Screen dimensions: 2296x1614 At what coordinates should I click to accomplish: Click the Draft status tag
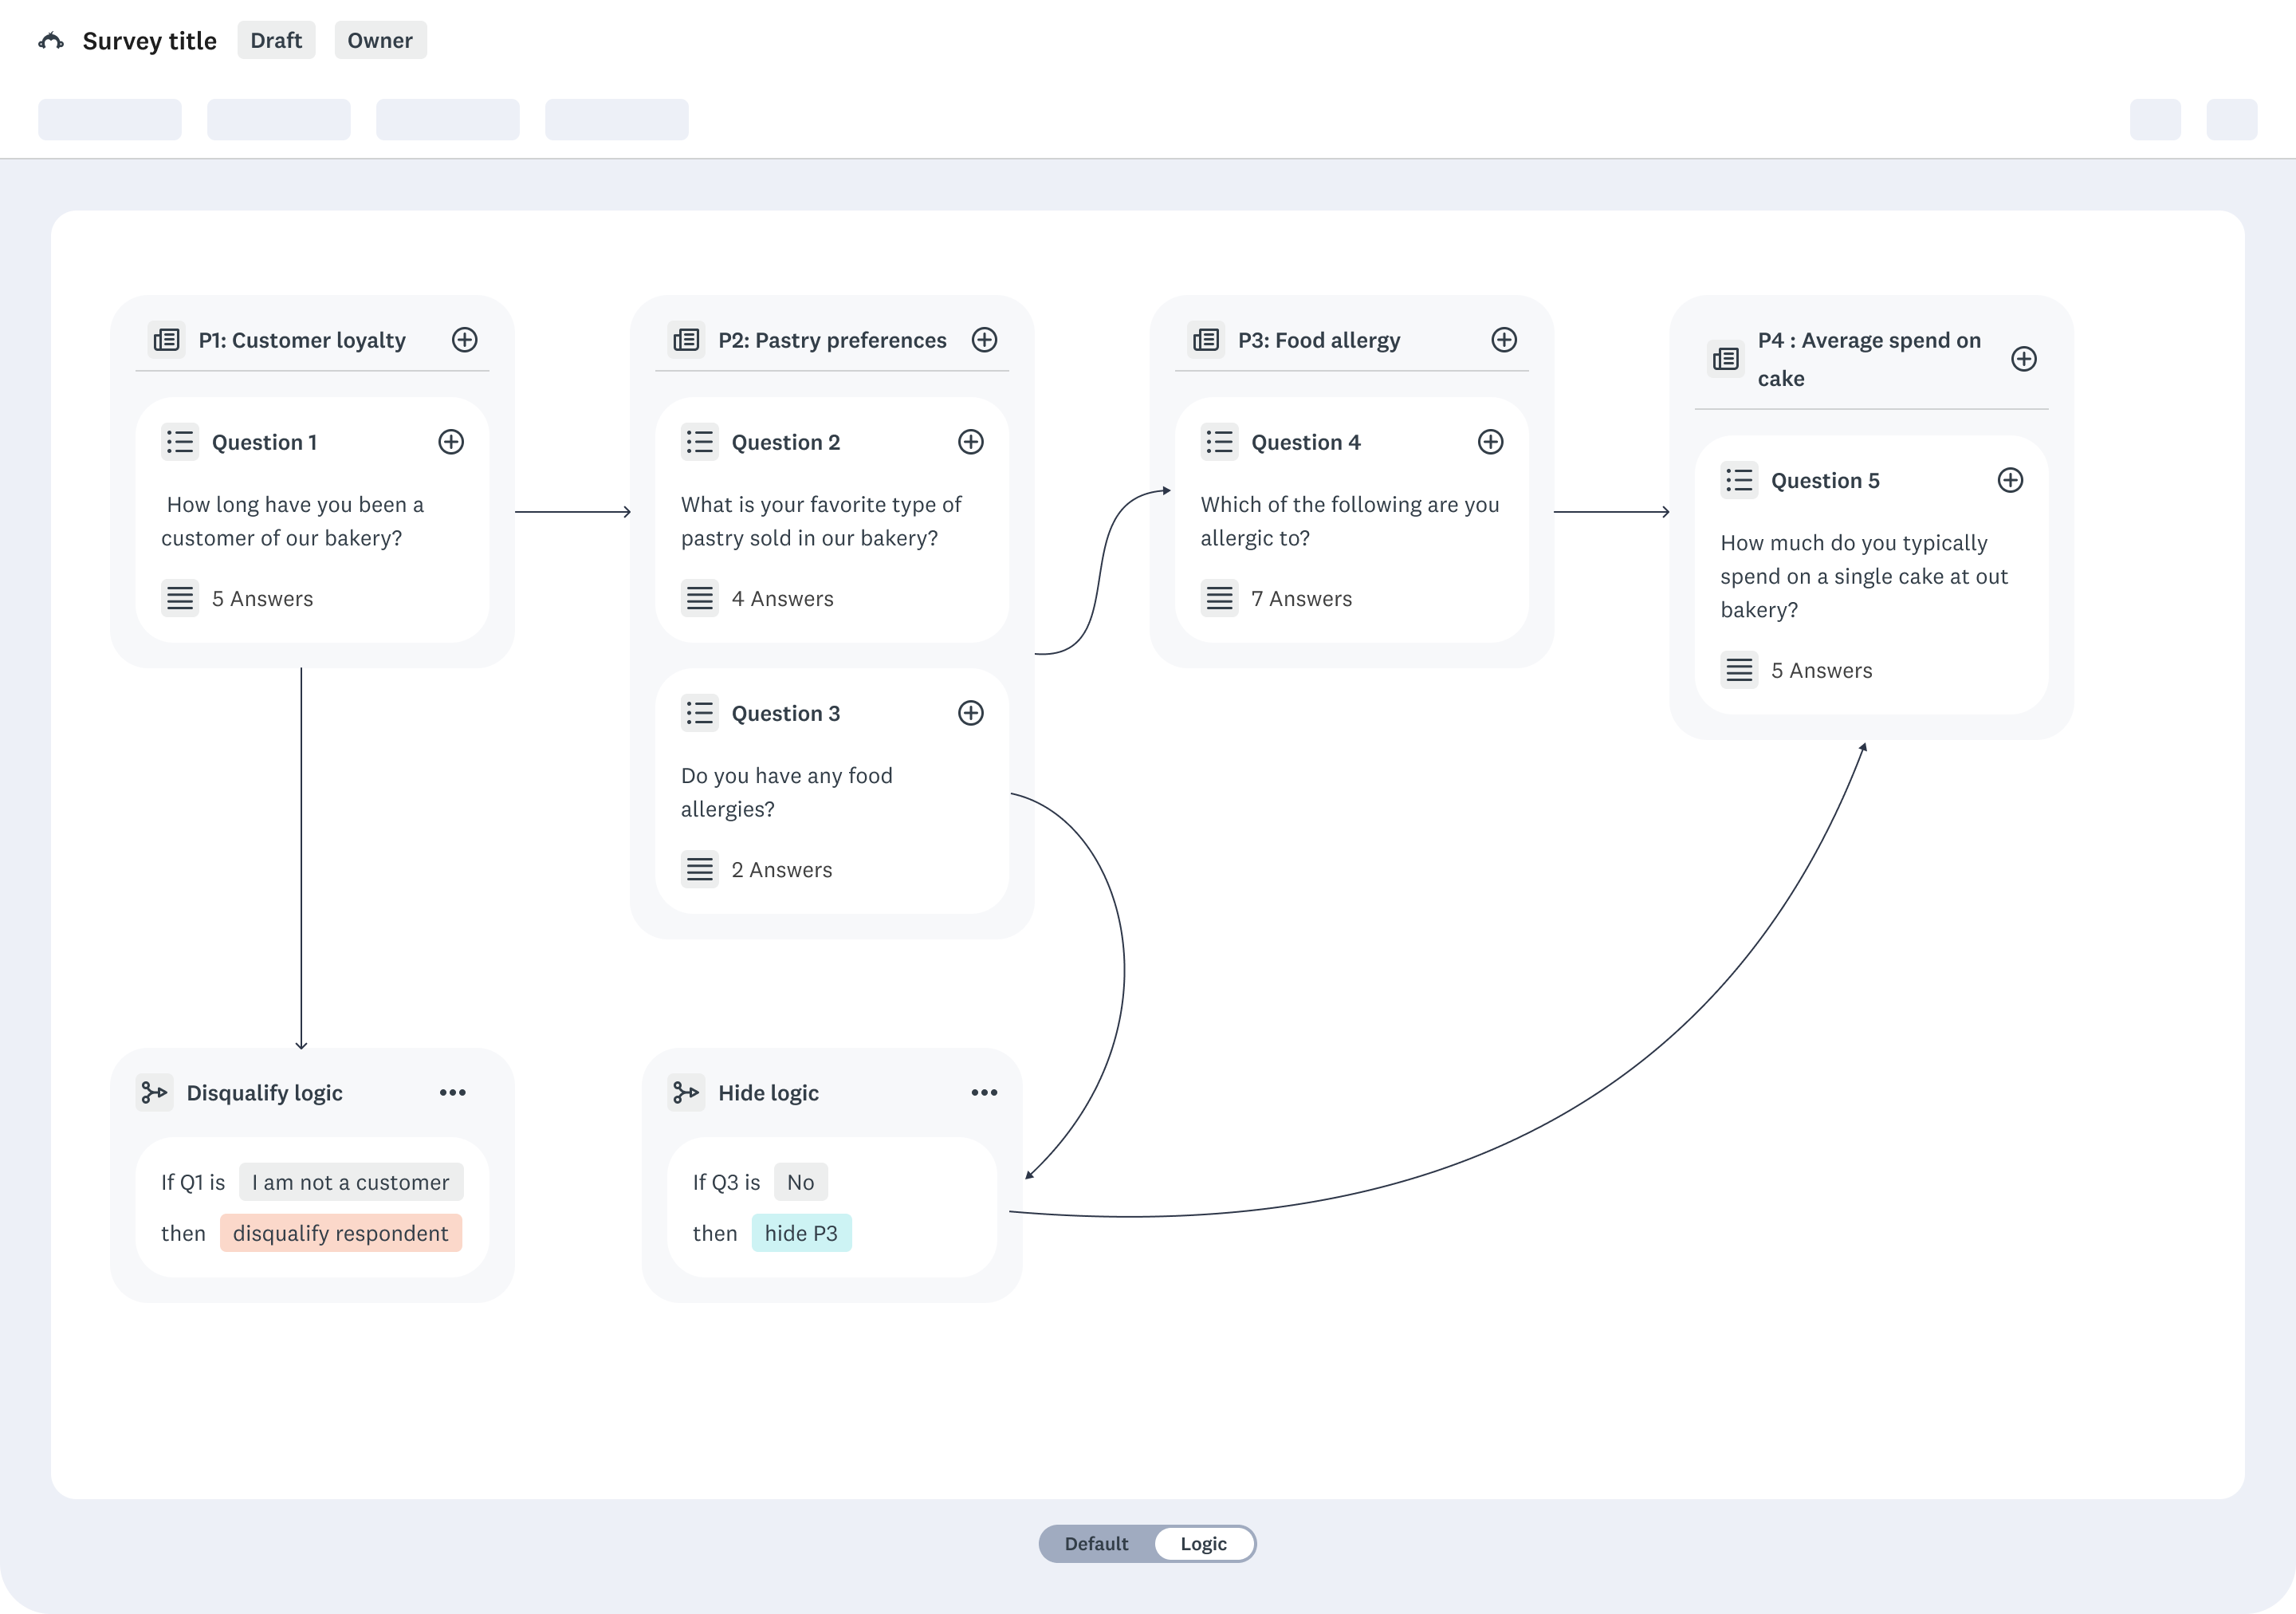[x=276, y=41]
